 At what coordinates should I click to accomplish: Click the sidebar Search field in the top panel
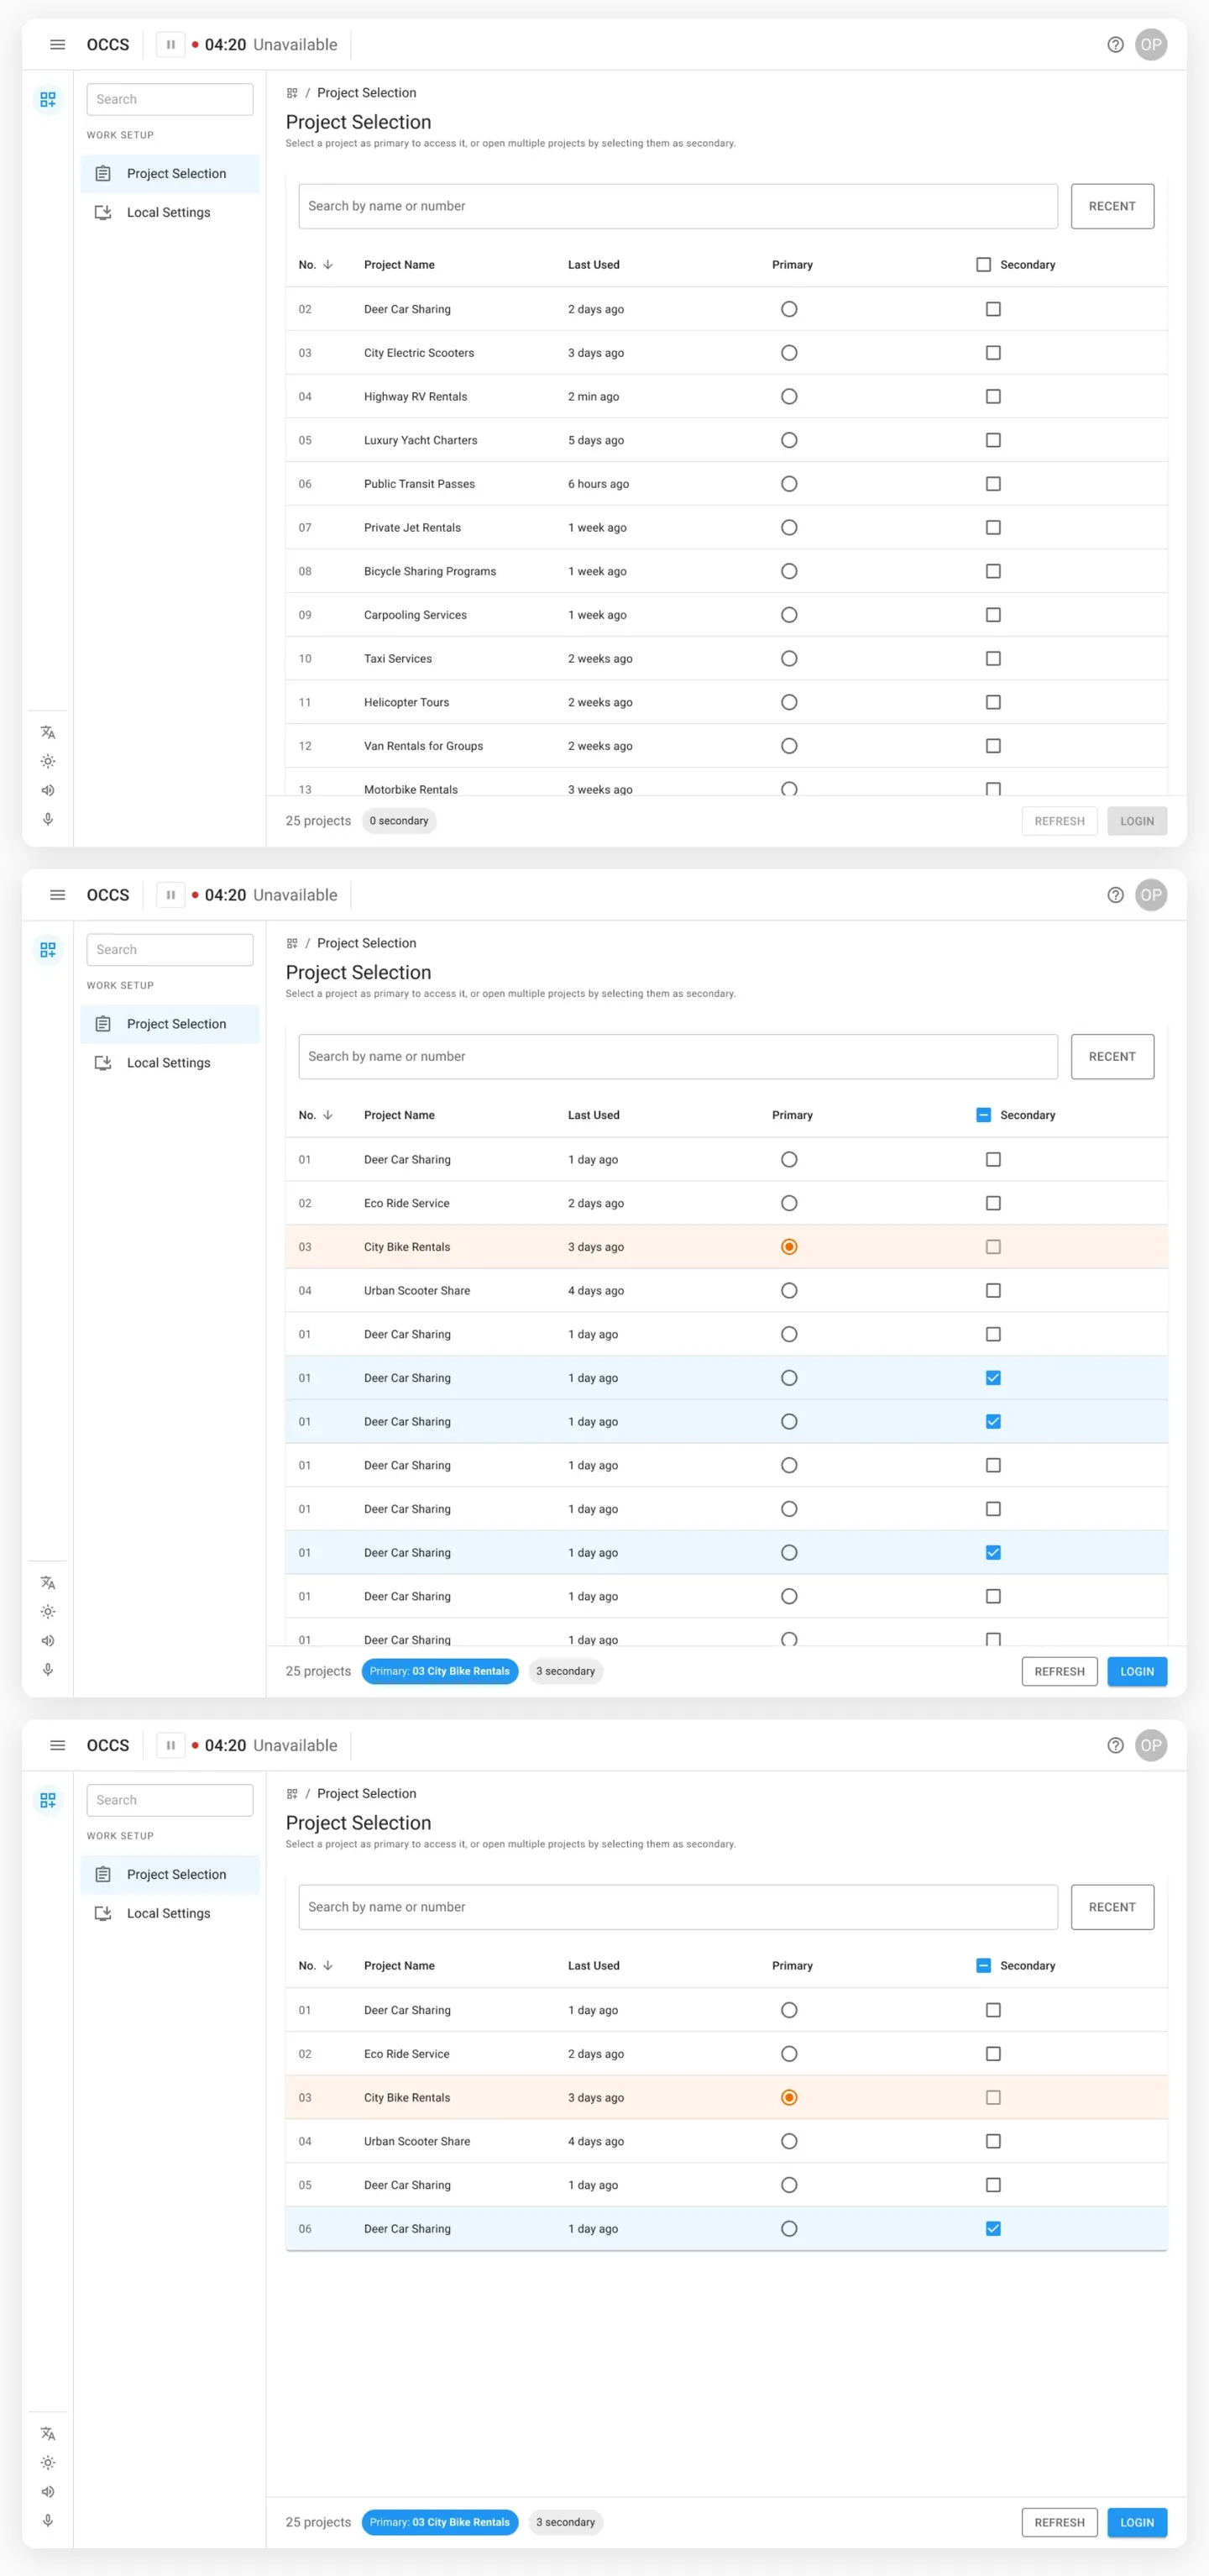tap(170, 99)
